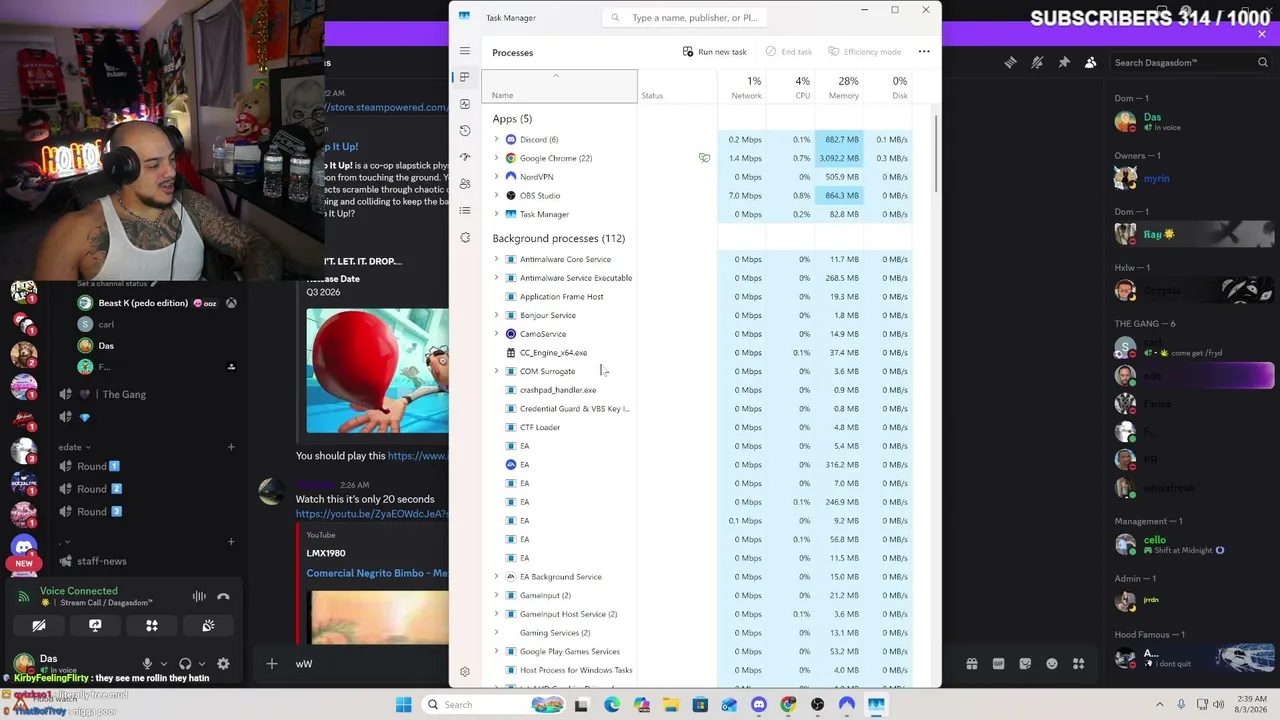Open Services page in Task Manager sidebar
The height and width of the screenshot is (720, 1280).
coord(465,237)
